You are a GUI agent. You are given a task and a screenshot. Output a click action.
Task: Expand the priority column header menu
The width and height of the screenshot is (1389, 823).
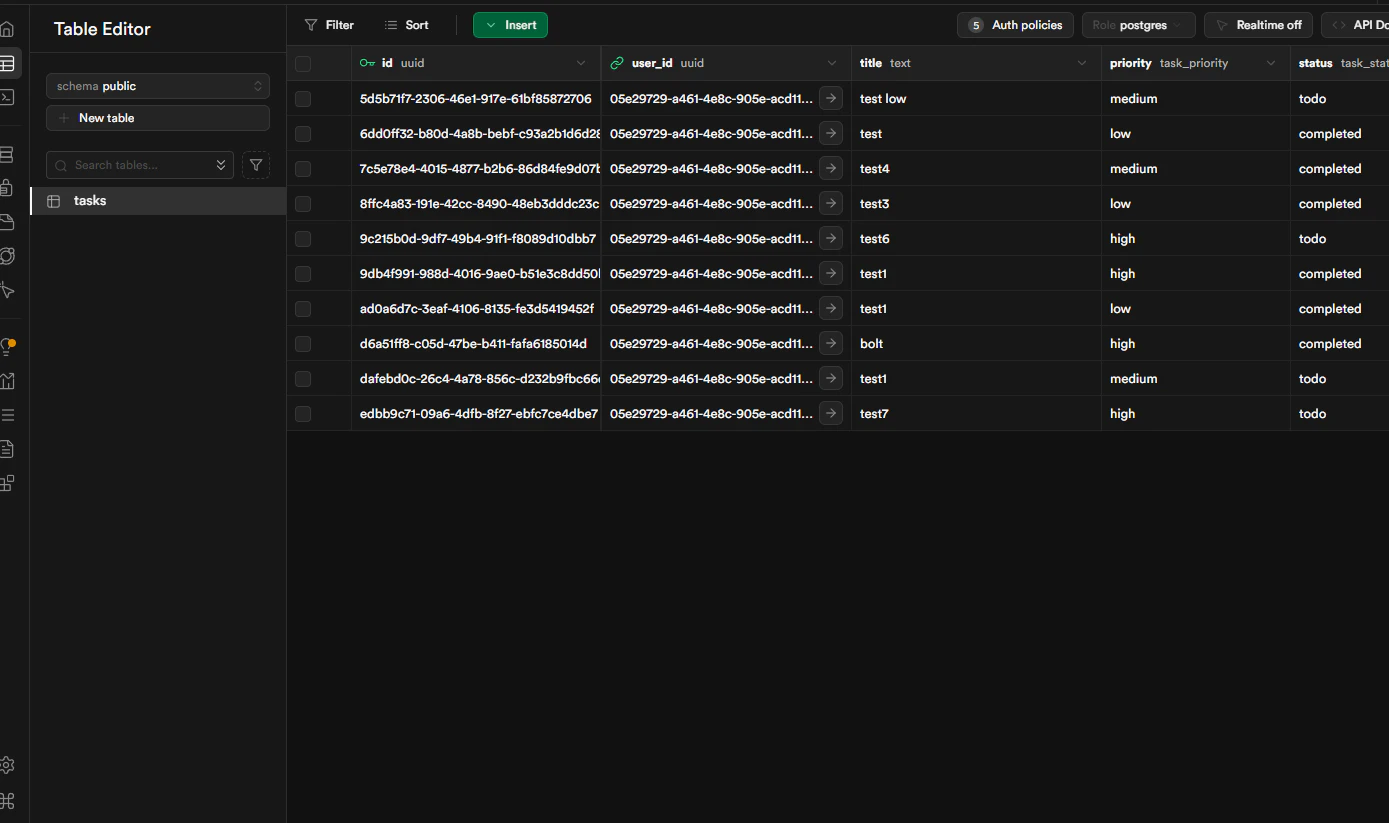[x=1271, y=63]
